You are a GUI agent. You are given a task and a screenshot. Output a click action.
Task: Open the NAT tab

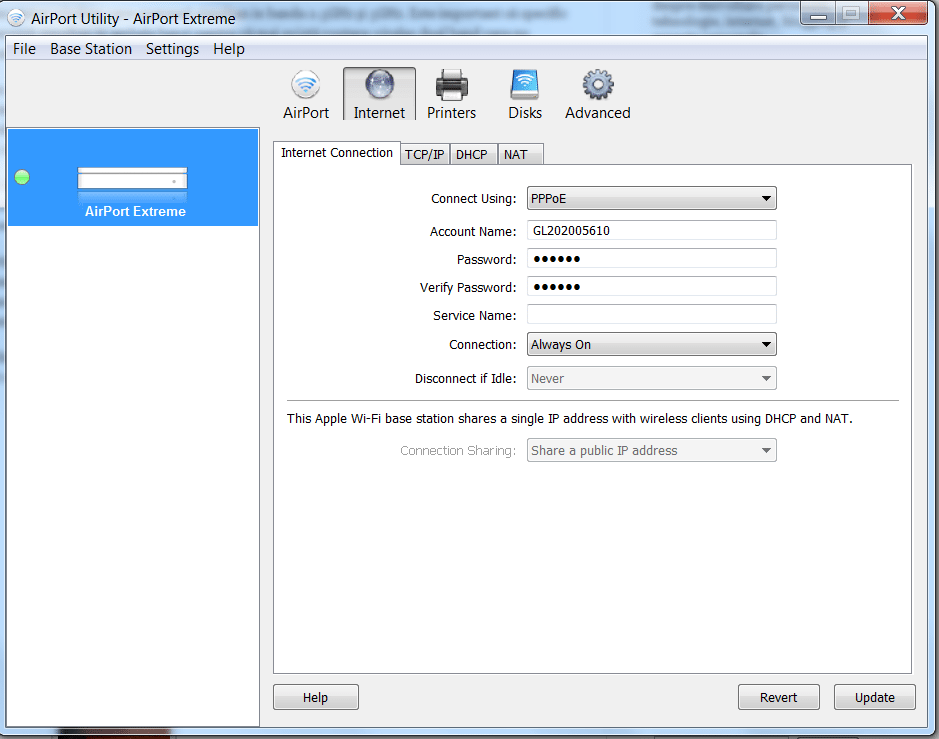point(516,155)
